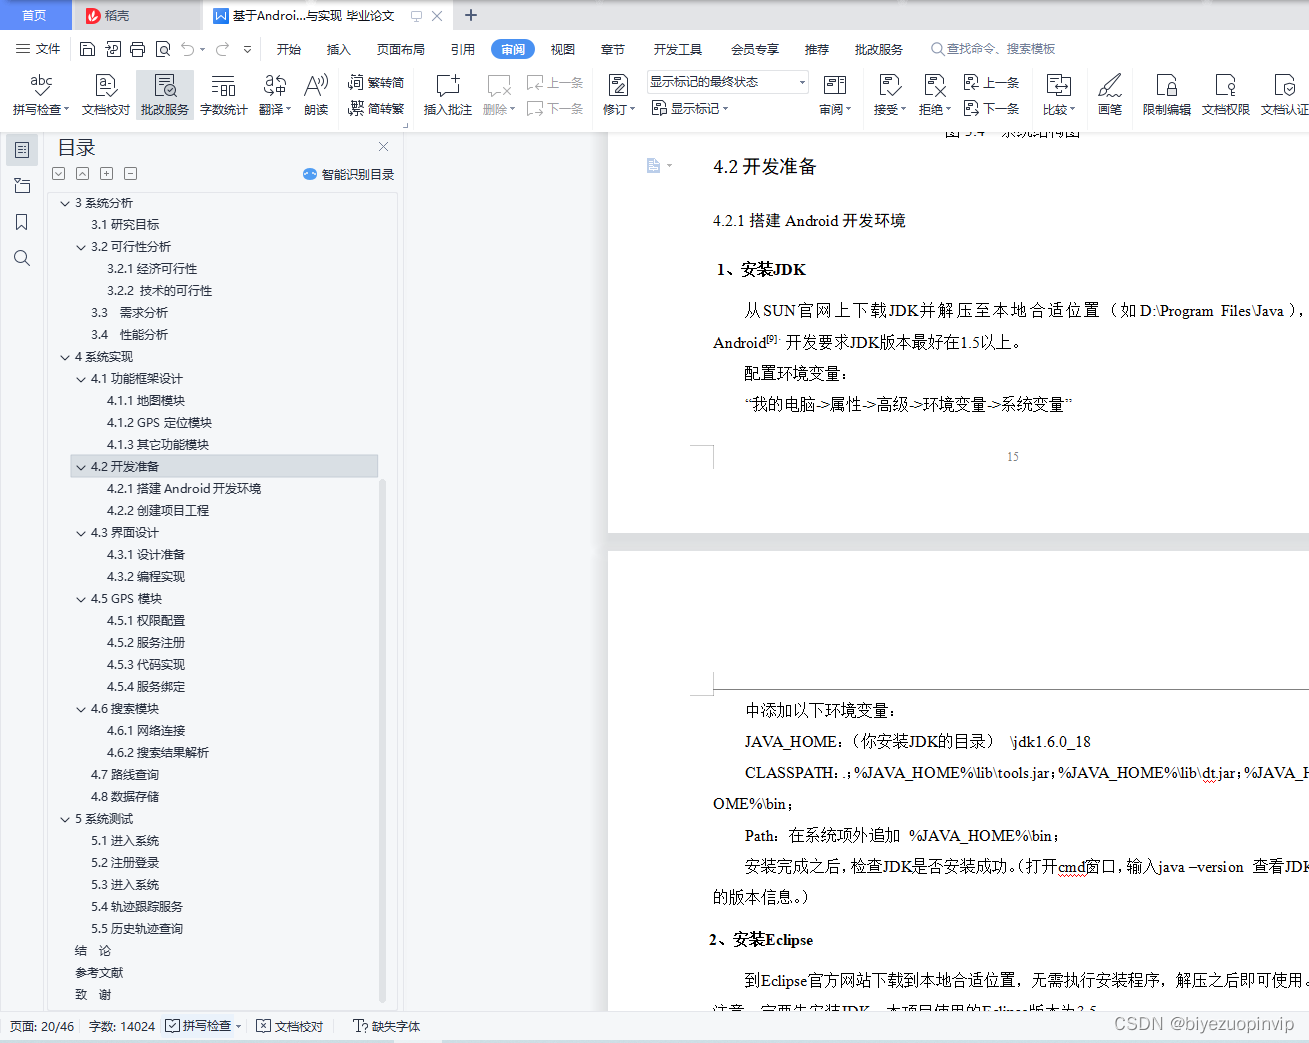The image size is (1309, 1043).
Task: Switch to the 插入 ribbon tab
Action: (x=339, y=49)
